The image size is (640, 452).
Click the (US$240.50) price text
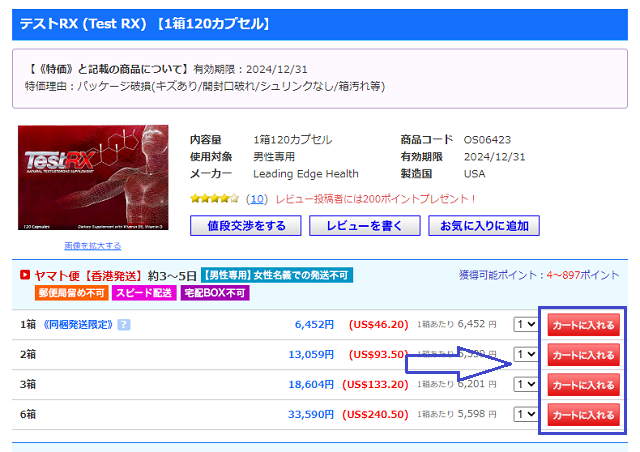(375, 414)
